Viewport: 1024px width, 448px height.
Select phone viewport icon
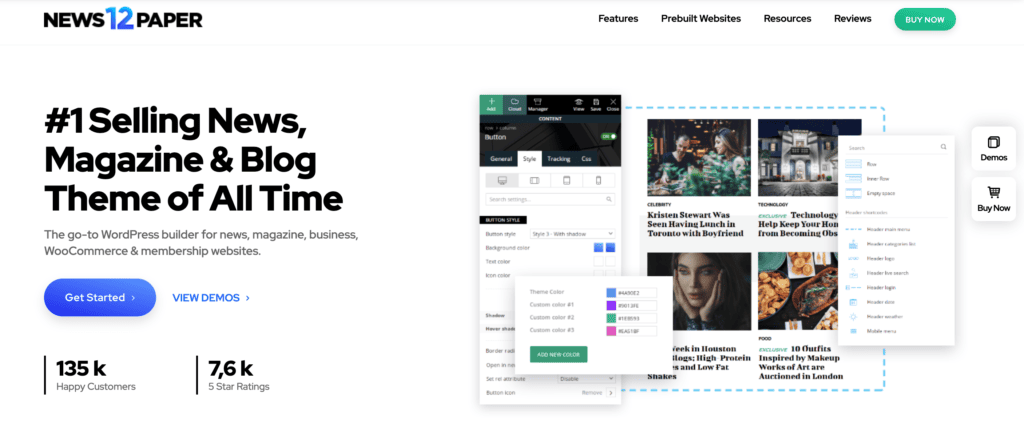pos(598,180)
